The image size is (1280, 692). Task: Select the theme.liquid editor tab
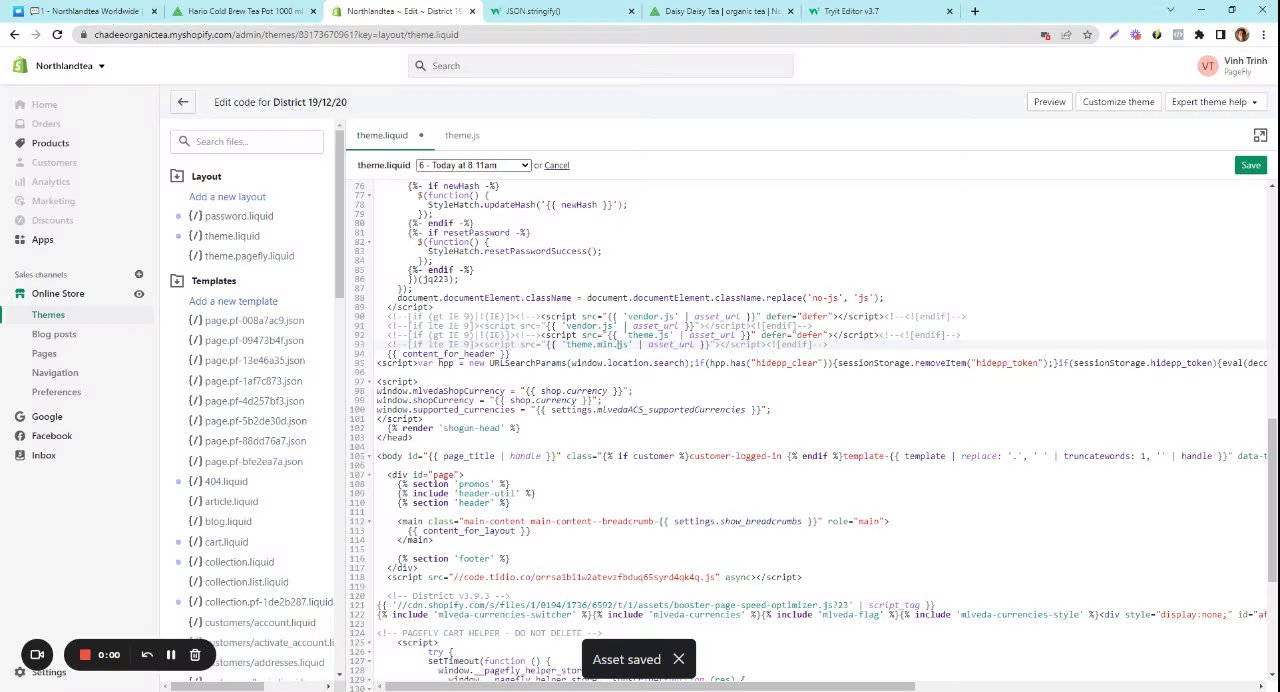(382, 135)
